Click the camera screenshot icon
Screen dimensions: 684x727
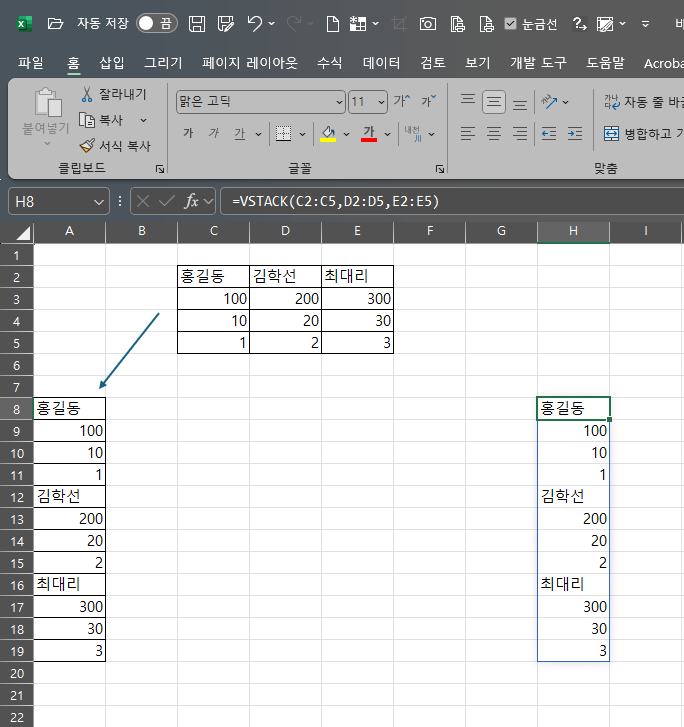coord(427,23)
